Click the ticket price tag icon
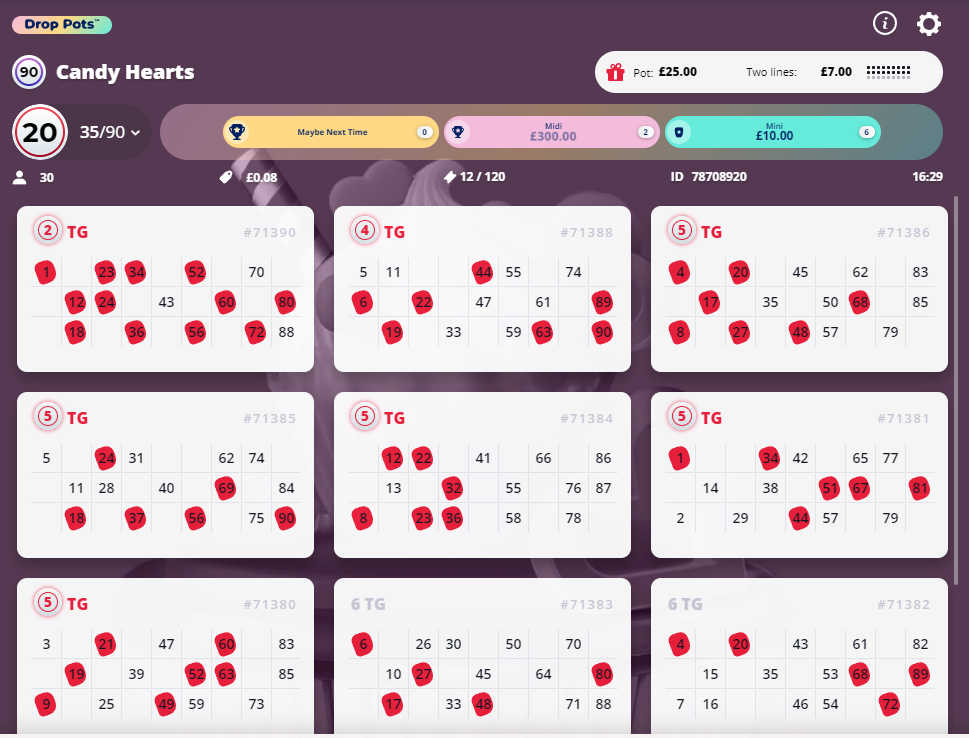The image size is (969, 738). pos(227,178)
